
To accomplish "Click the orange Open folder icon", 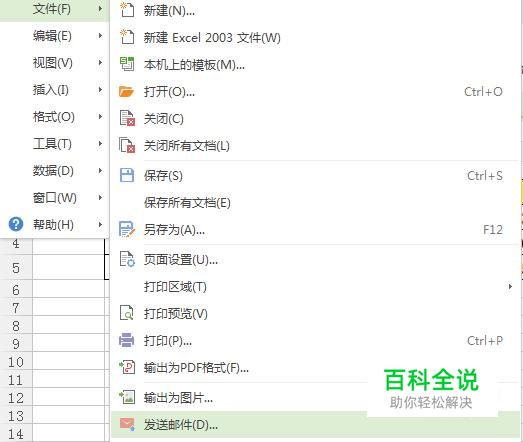I will tap(127, 91).
